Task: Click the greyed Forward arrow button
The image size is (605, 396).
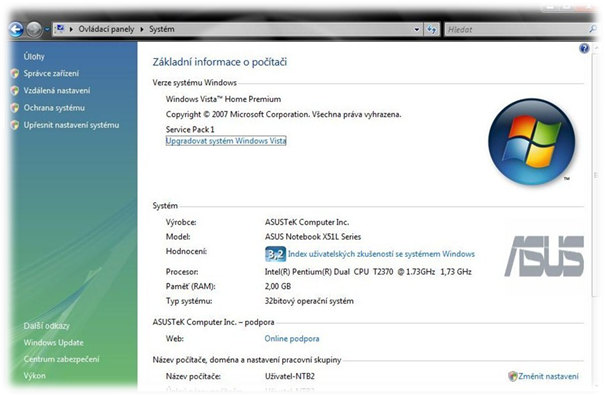Action: pos(34,29)
